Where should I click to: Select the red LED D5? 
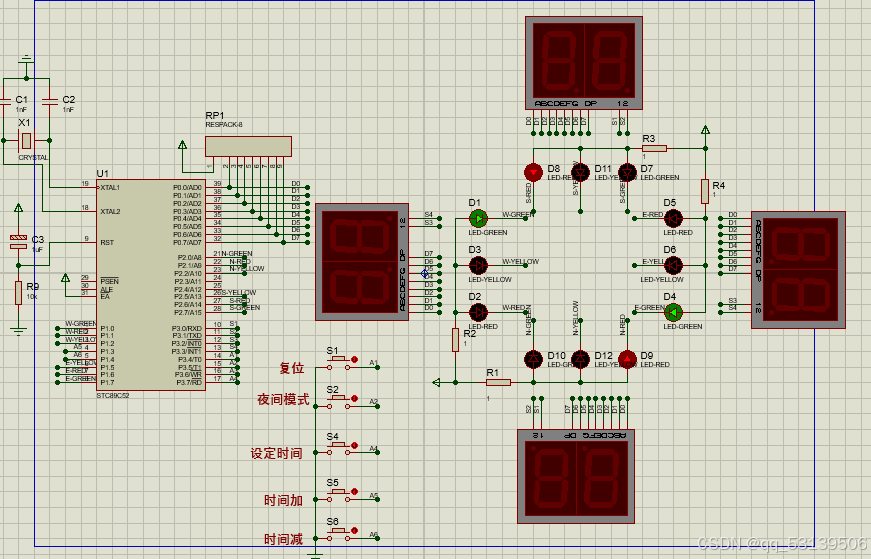[x=673, y=218]
